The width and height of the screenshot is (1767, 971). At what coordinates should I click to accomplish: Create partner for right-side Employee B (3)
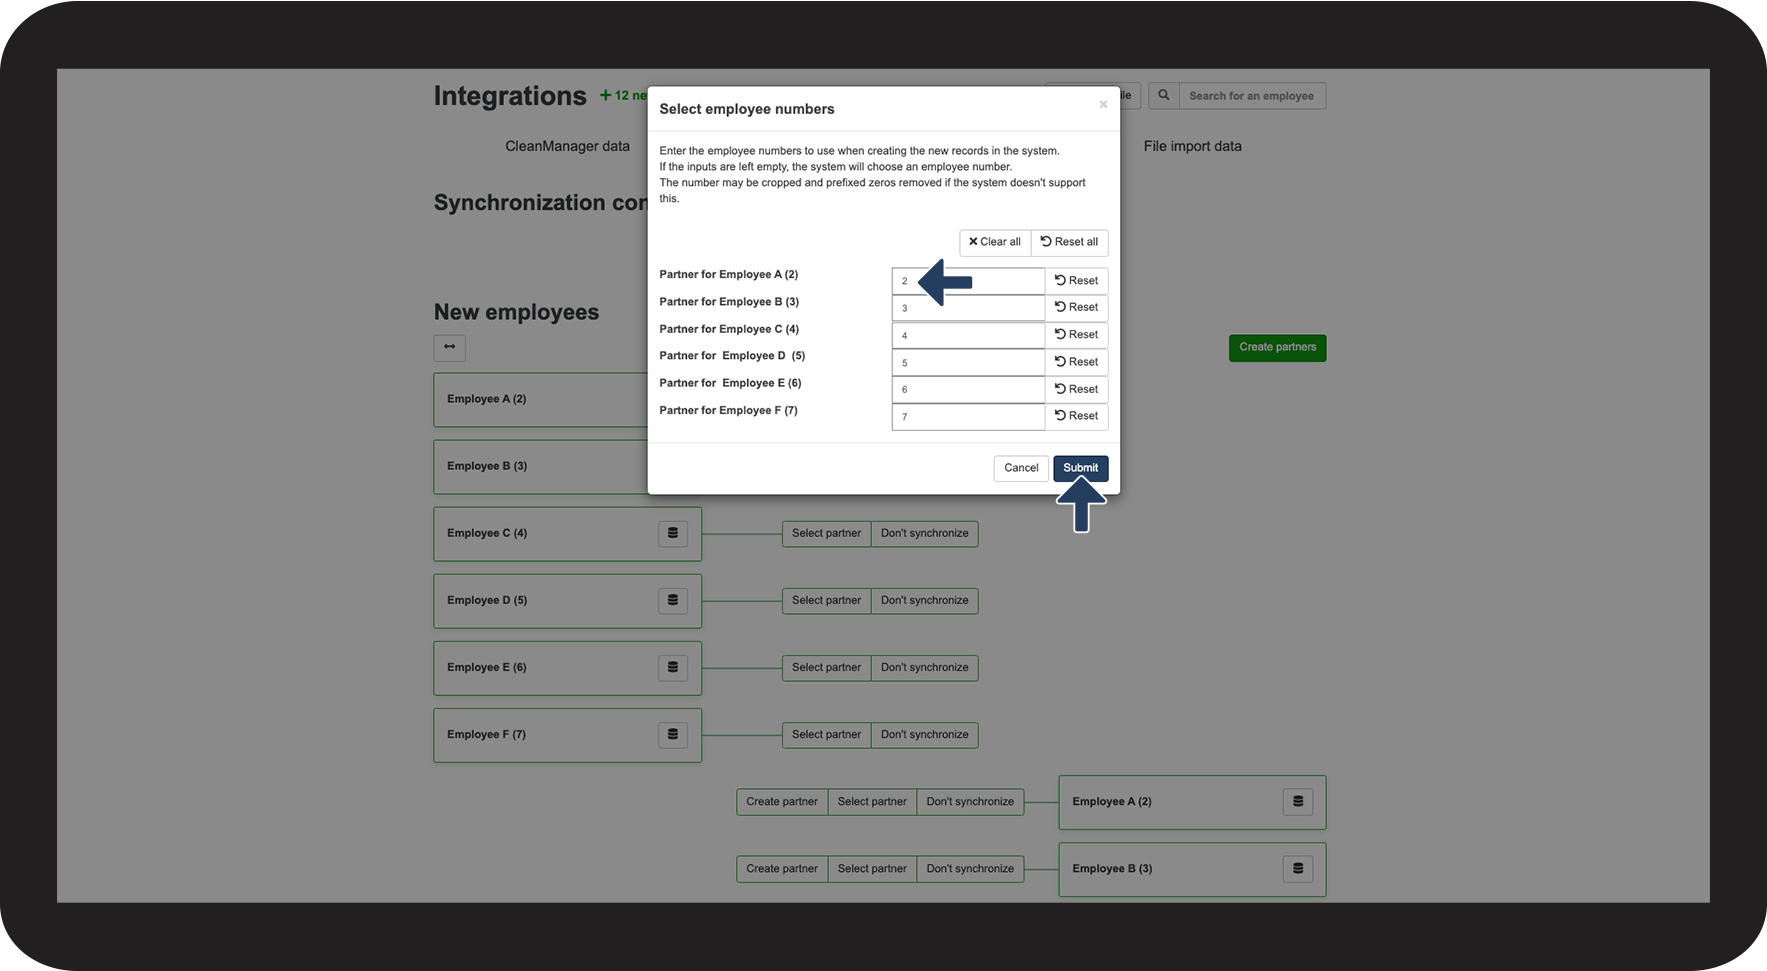click(782, 869)
